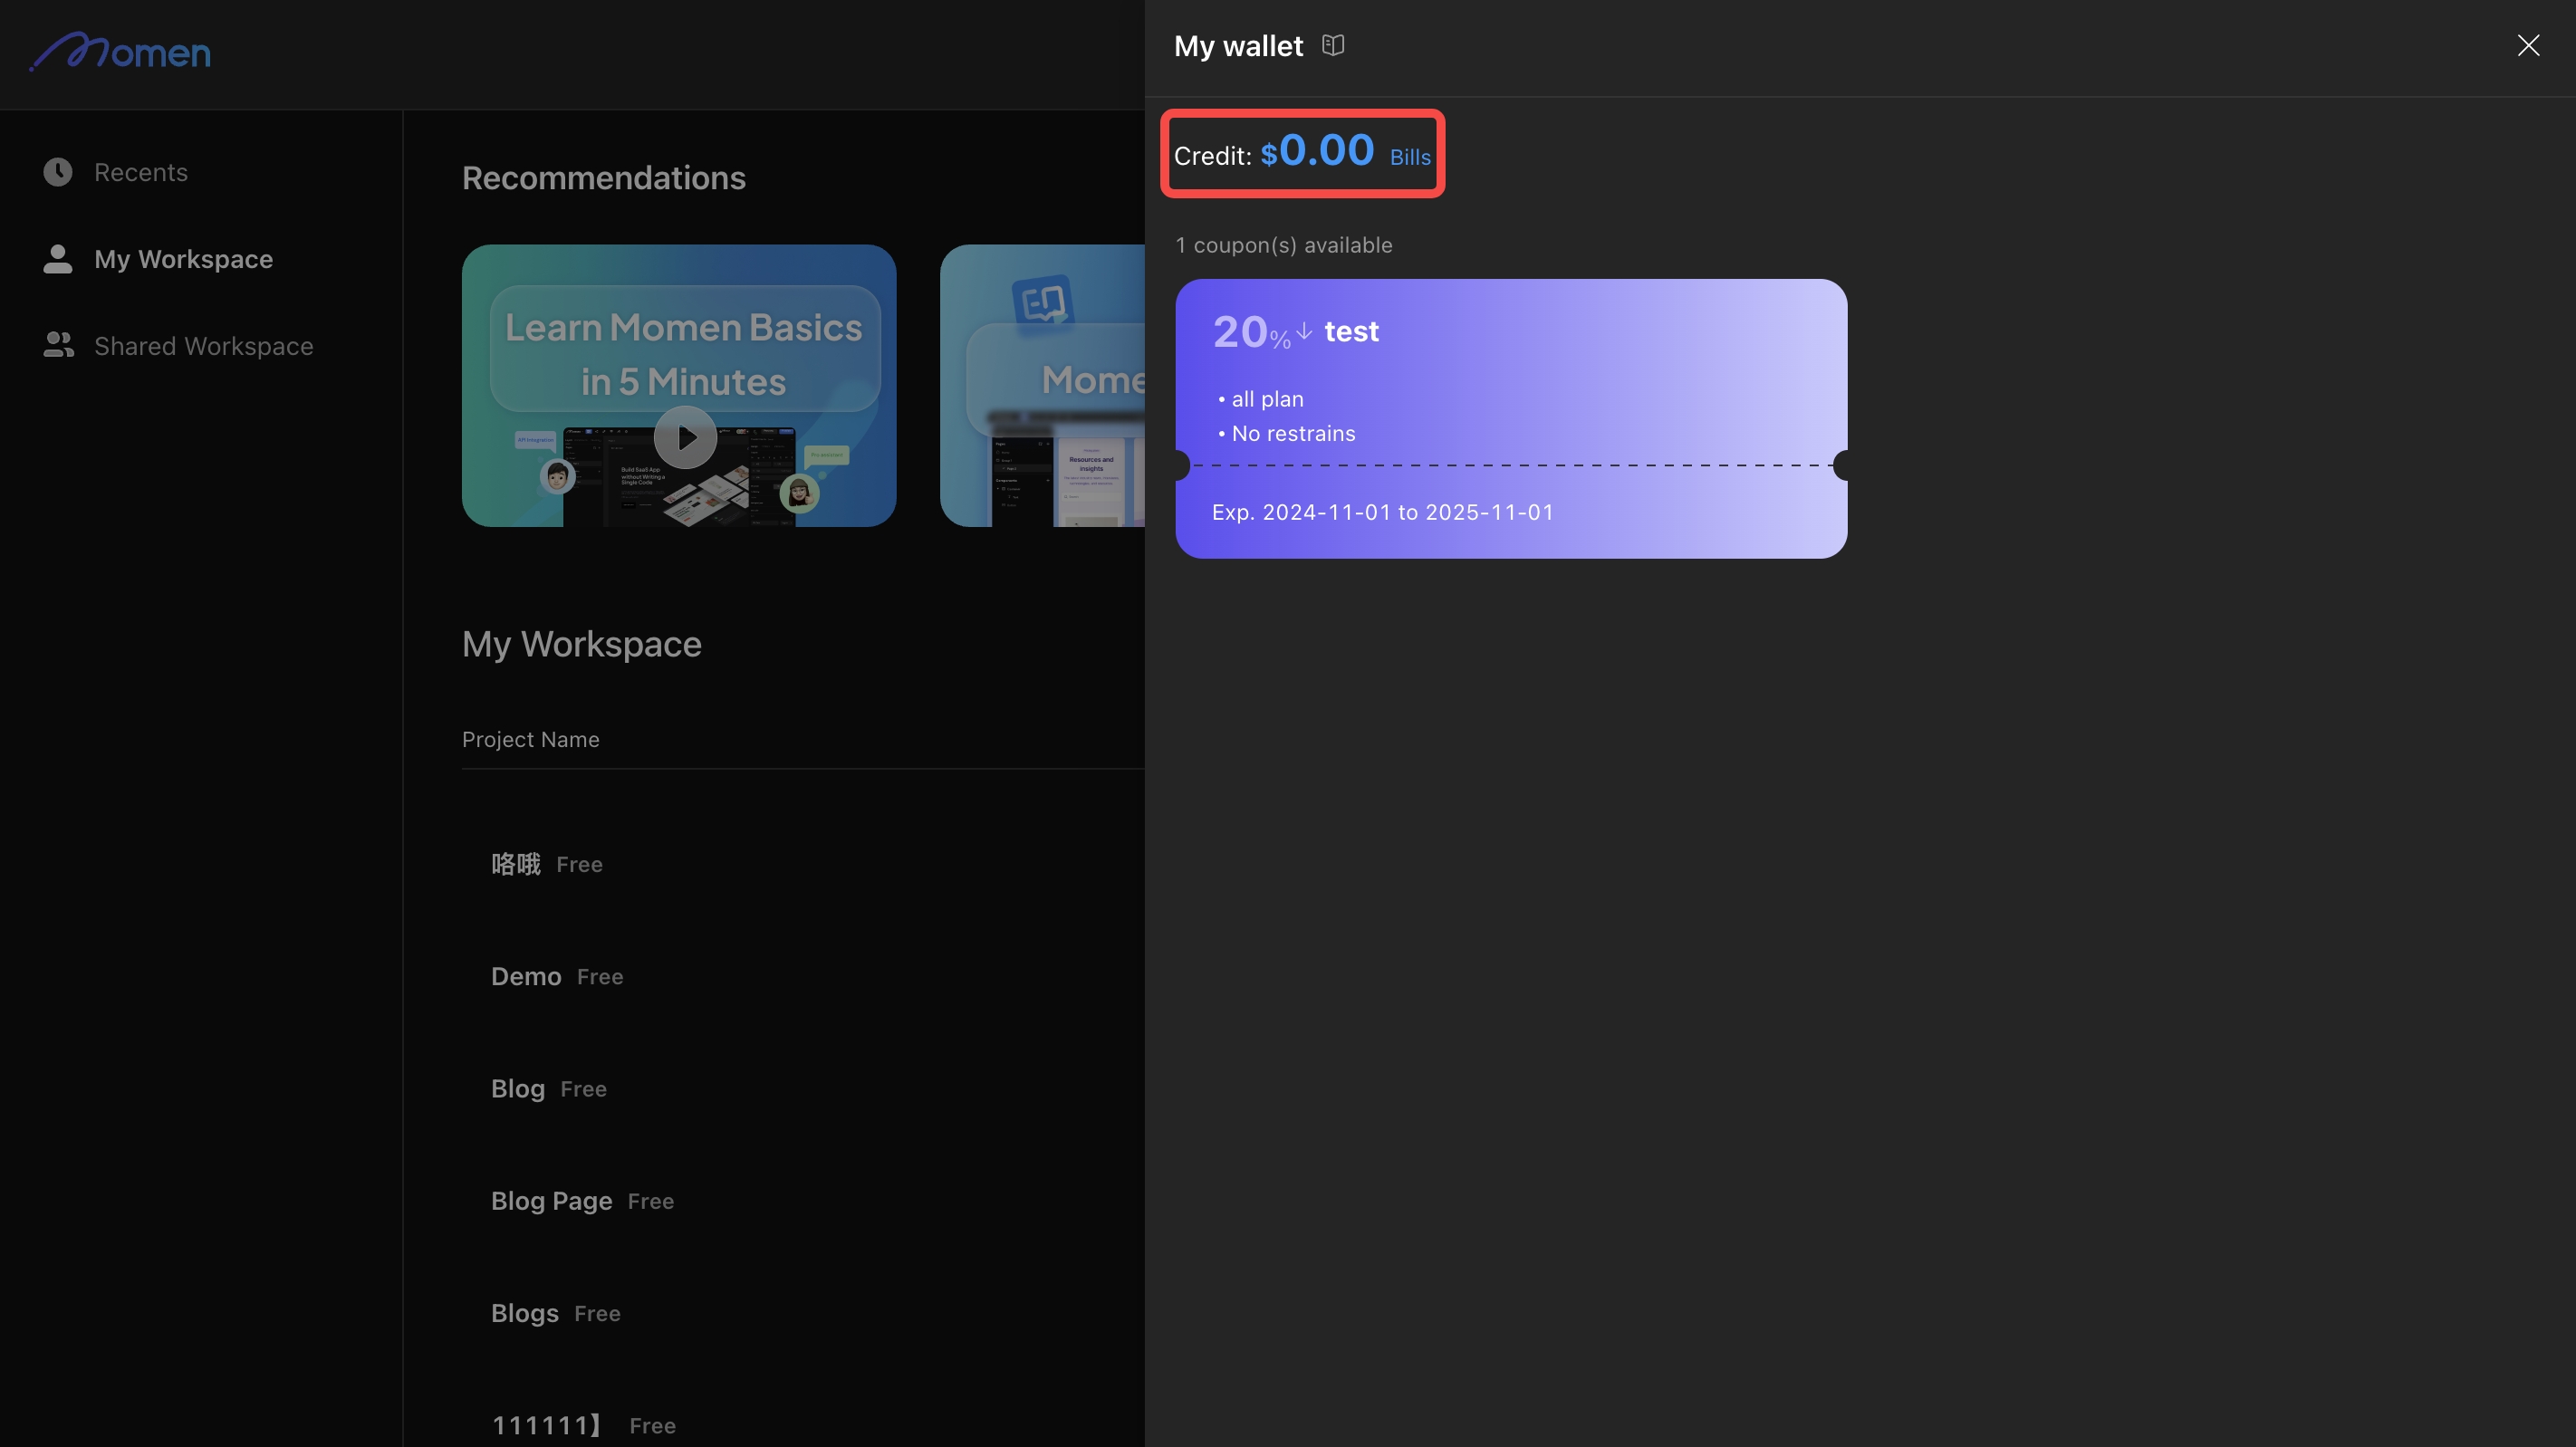Click the My wallet title
Viewport: 2576px width, 1447px height.
[1238, 46]
